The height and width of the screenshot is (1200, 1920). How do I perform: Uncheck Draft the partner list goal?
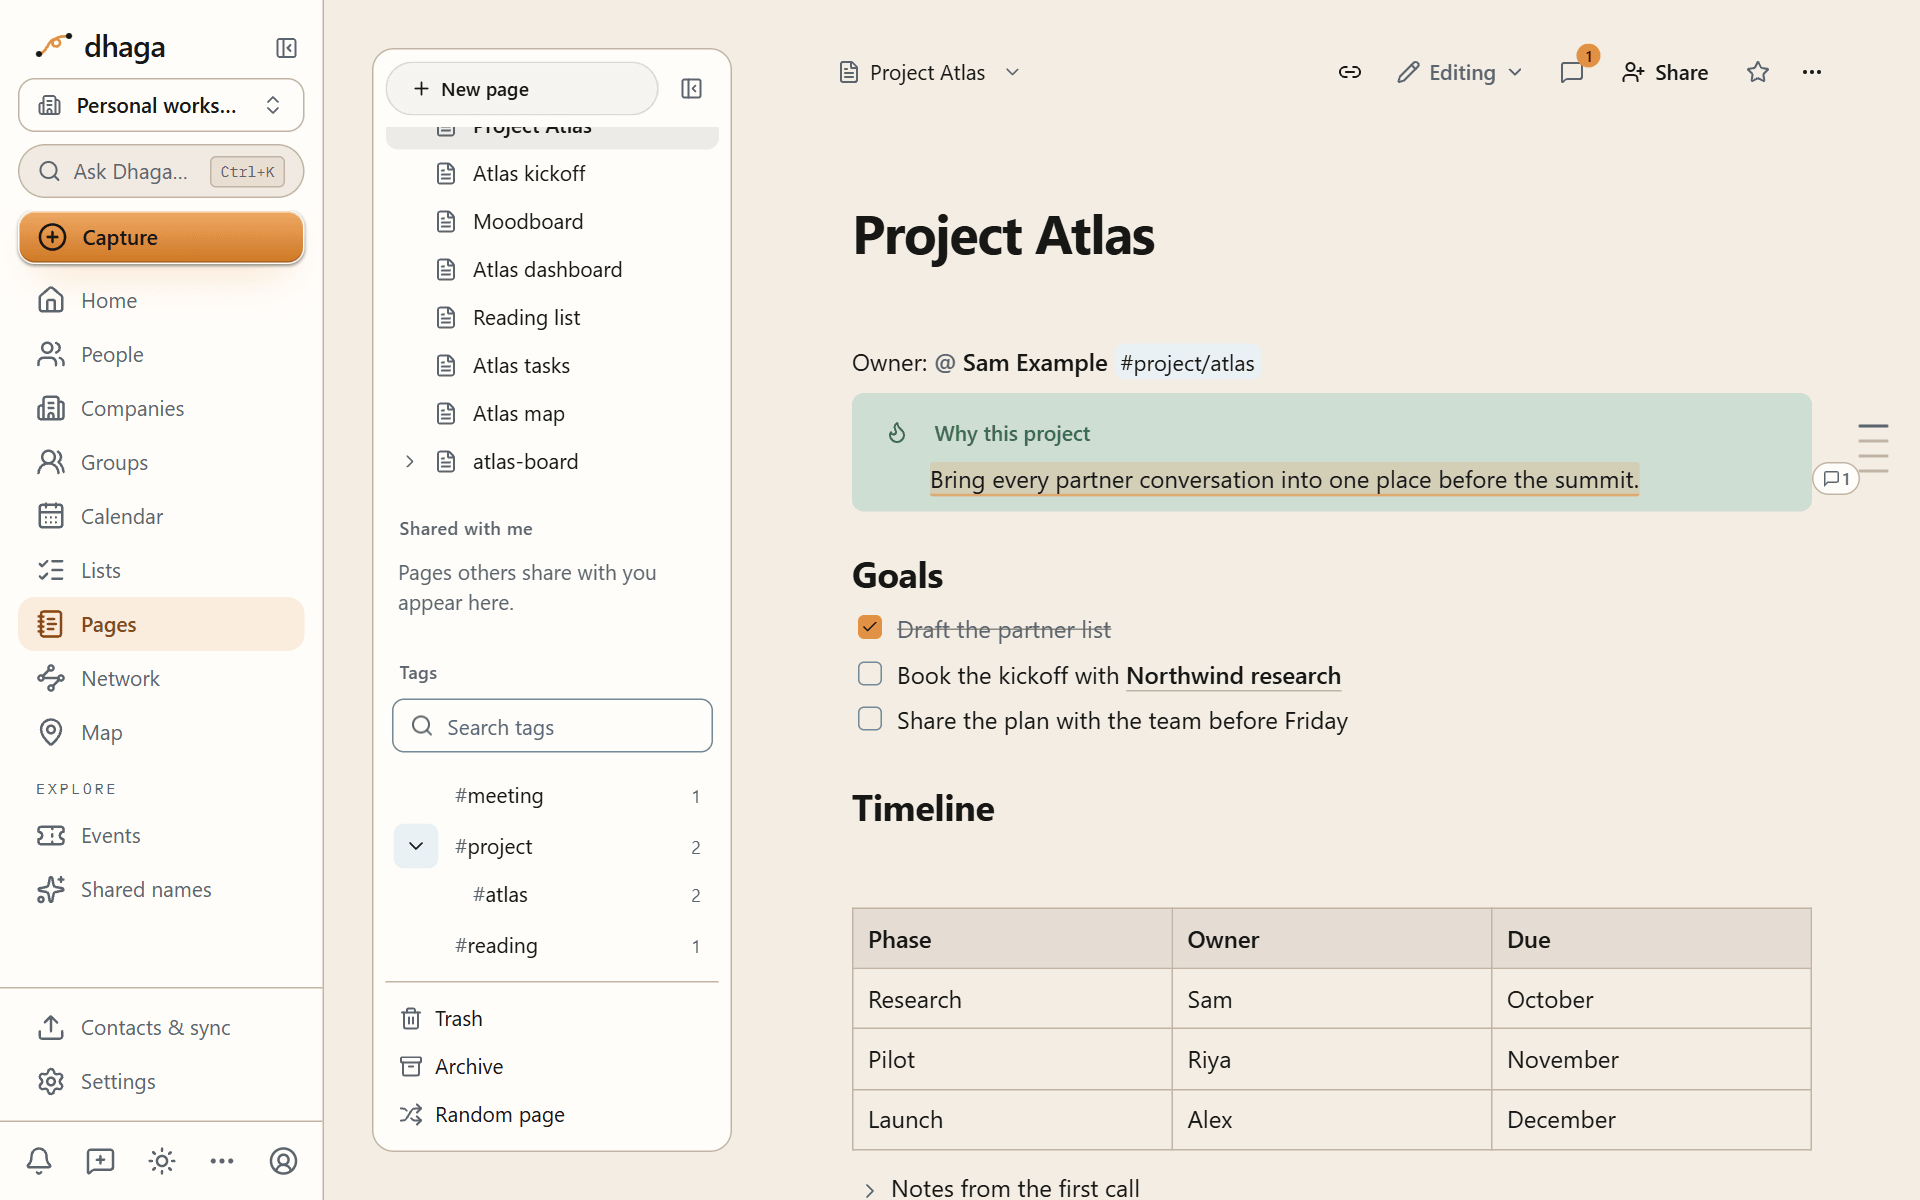coord(870,627)
